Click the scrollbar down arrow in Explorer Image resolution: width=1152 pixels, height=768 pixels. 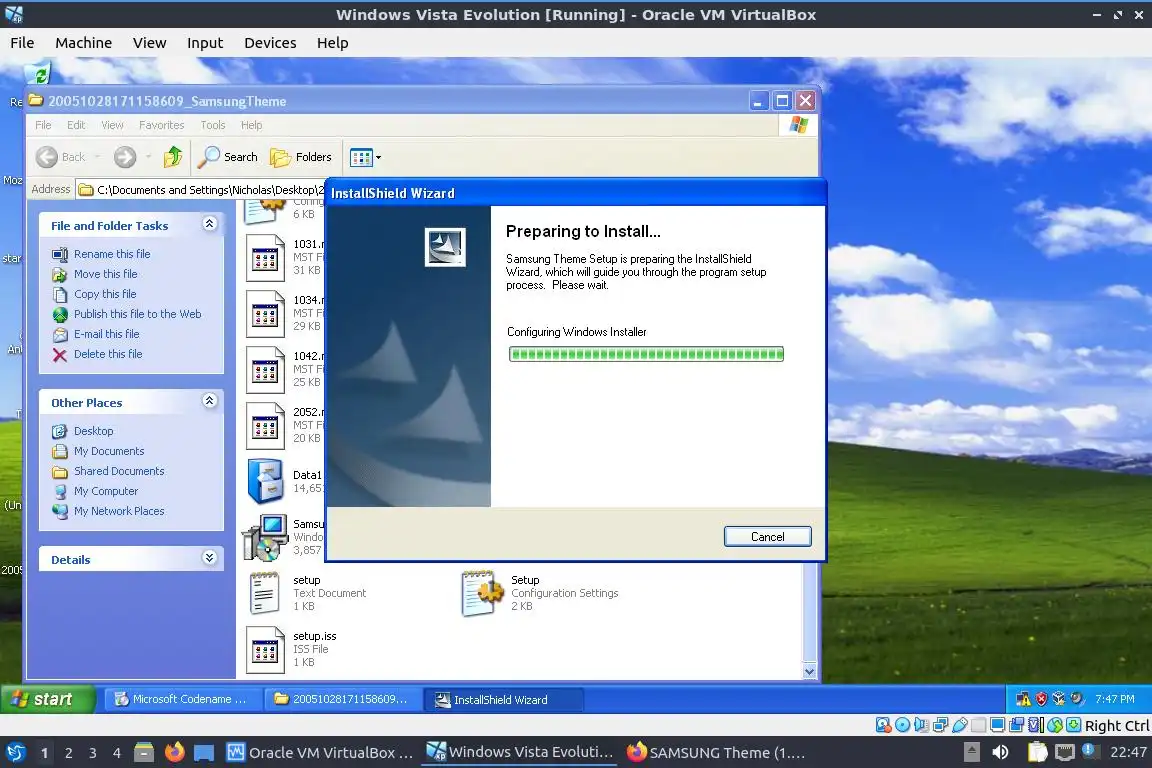click(x=810, y=671)
